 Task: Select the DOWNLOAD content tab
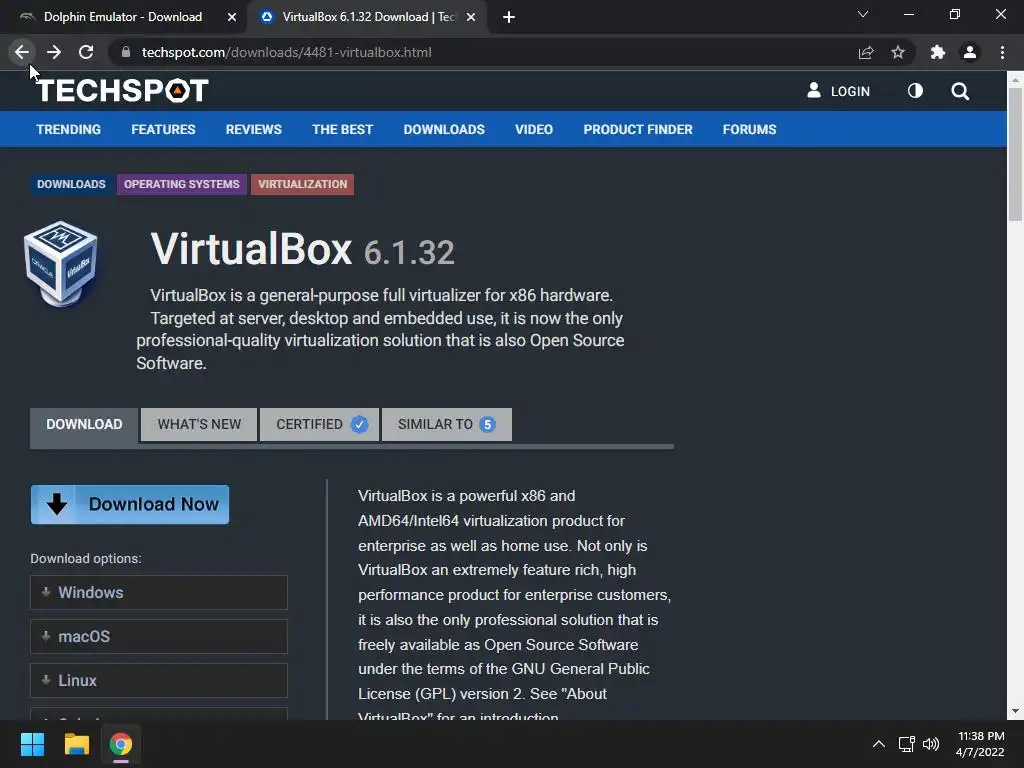coord(84,424)
